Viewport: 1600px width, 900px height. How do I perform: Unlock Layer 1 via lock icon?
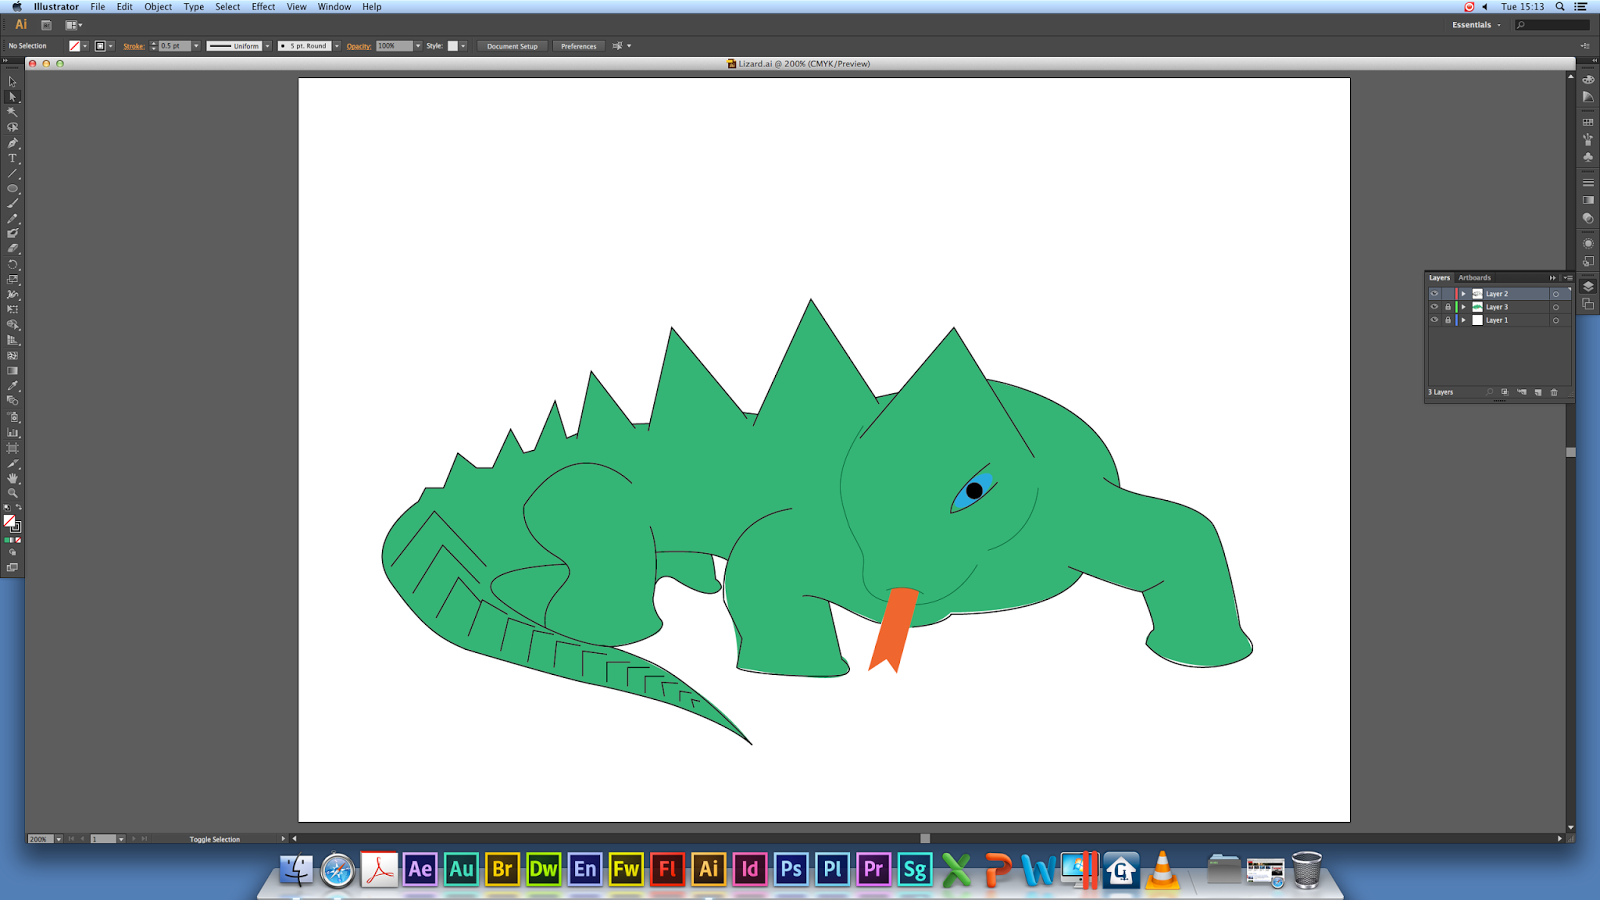1447,320
